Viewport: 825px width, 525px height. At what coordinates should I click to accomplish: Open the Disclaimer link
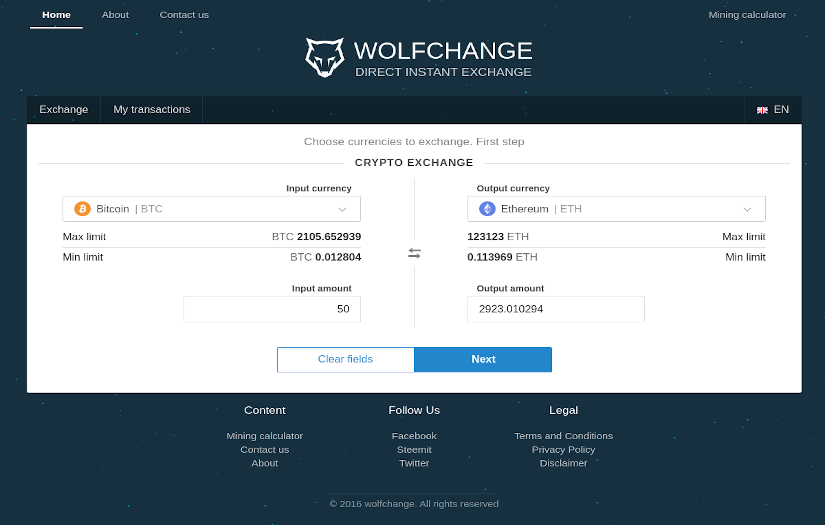point(564,463)
